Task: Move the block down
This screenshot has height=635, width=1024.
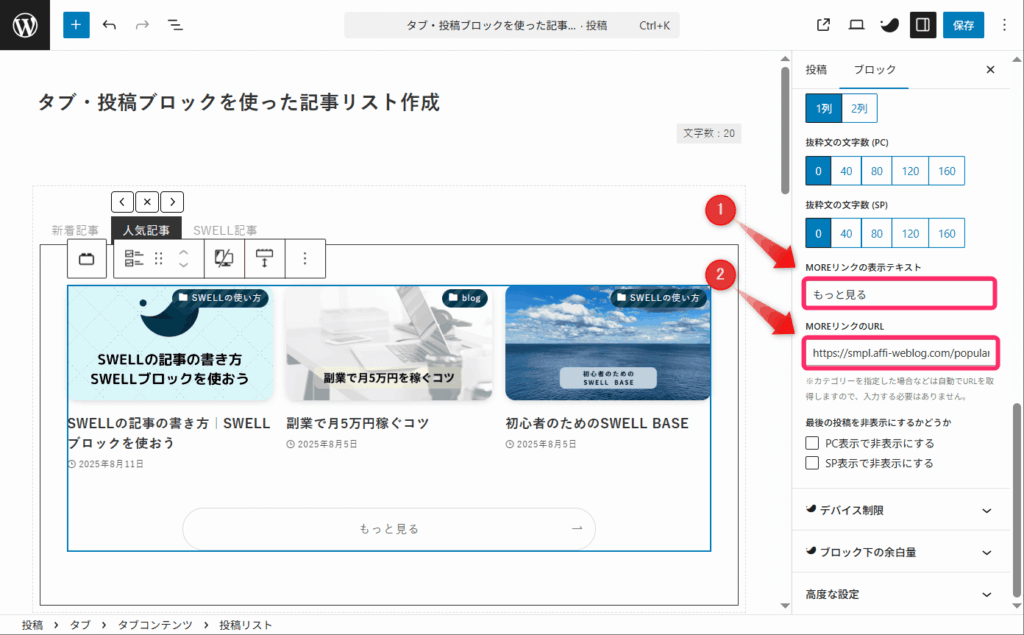Action: (x=184, y=265)
